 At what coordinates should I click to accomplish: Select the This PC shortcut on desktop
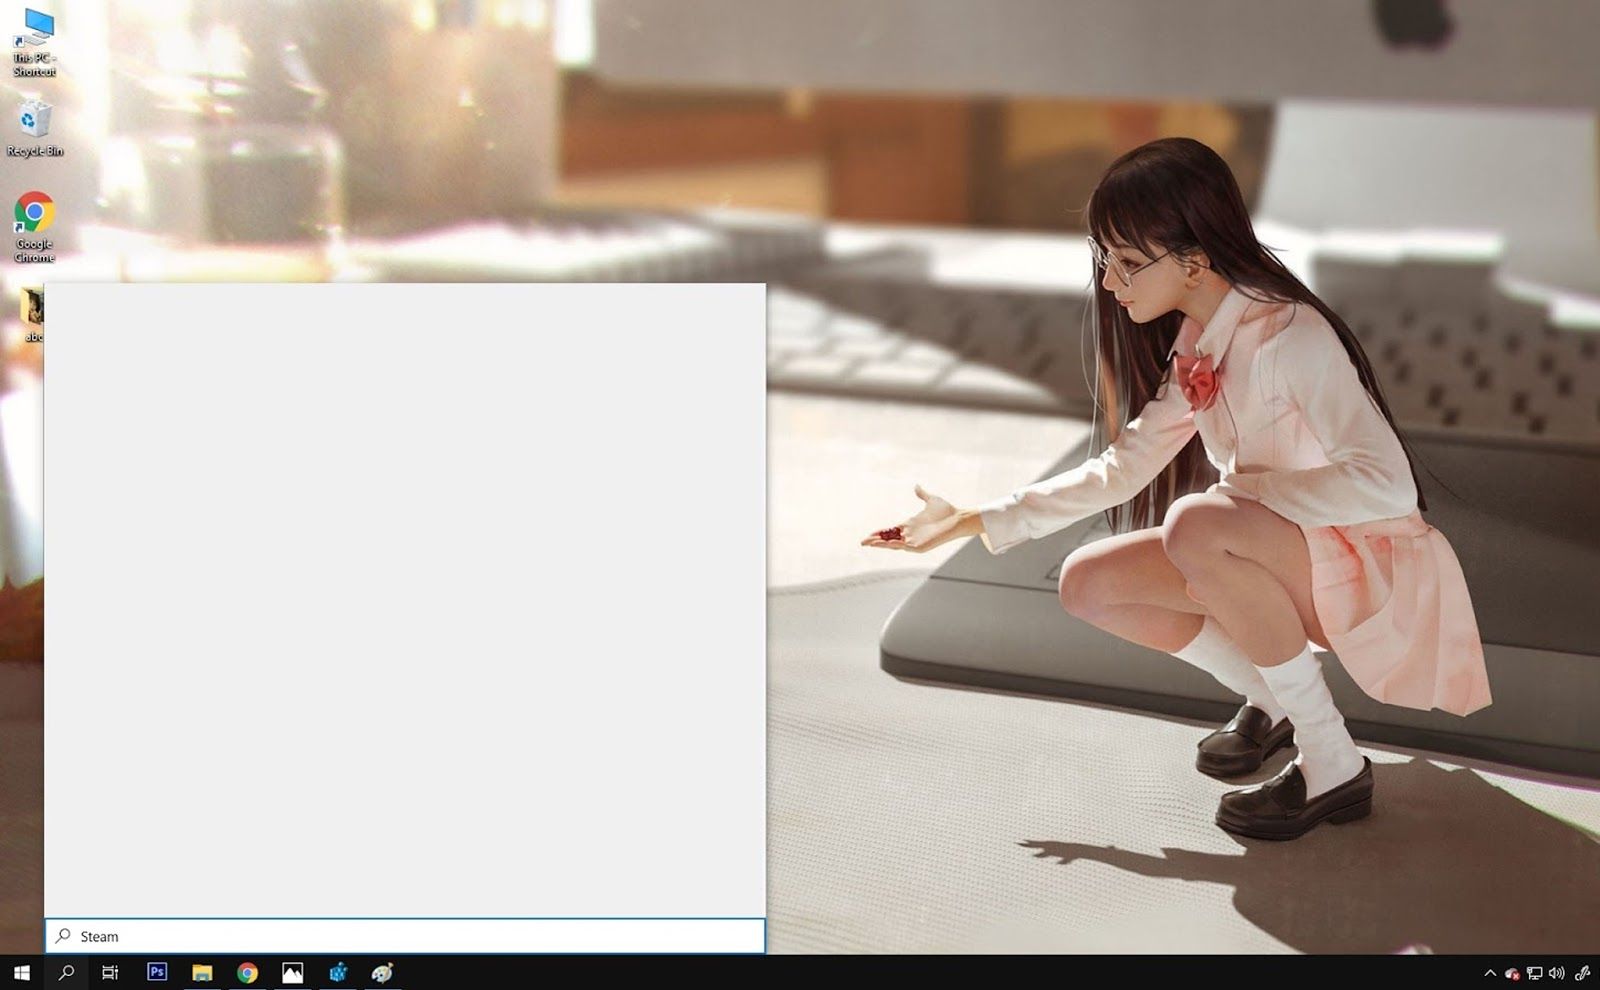[35, 42]
